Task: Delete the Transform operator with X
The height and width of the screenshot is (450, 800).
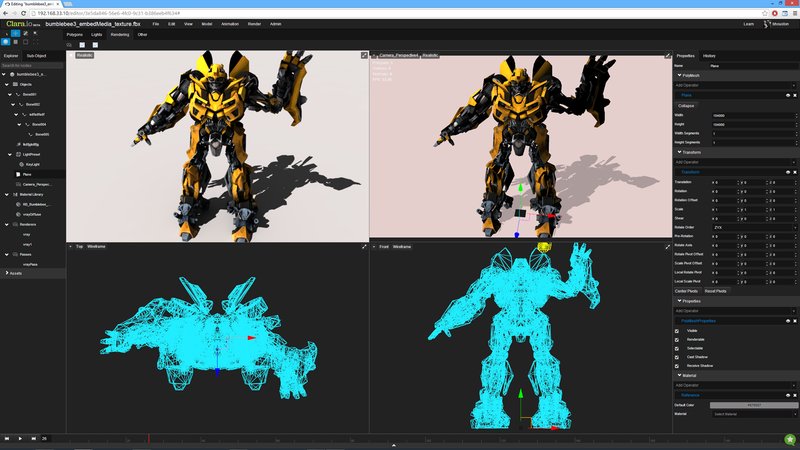Action: pyautogui.click(x=794, y=172)
